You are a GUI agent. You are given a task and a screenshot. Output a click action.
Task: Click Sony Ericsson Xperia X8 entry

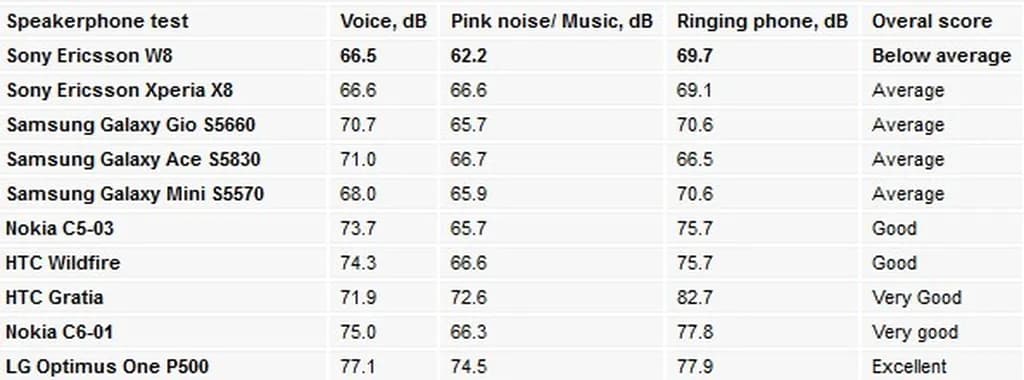tap(120, 90)
